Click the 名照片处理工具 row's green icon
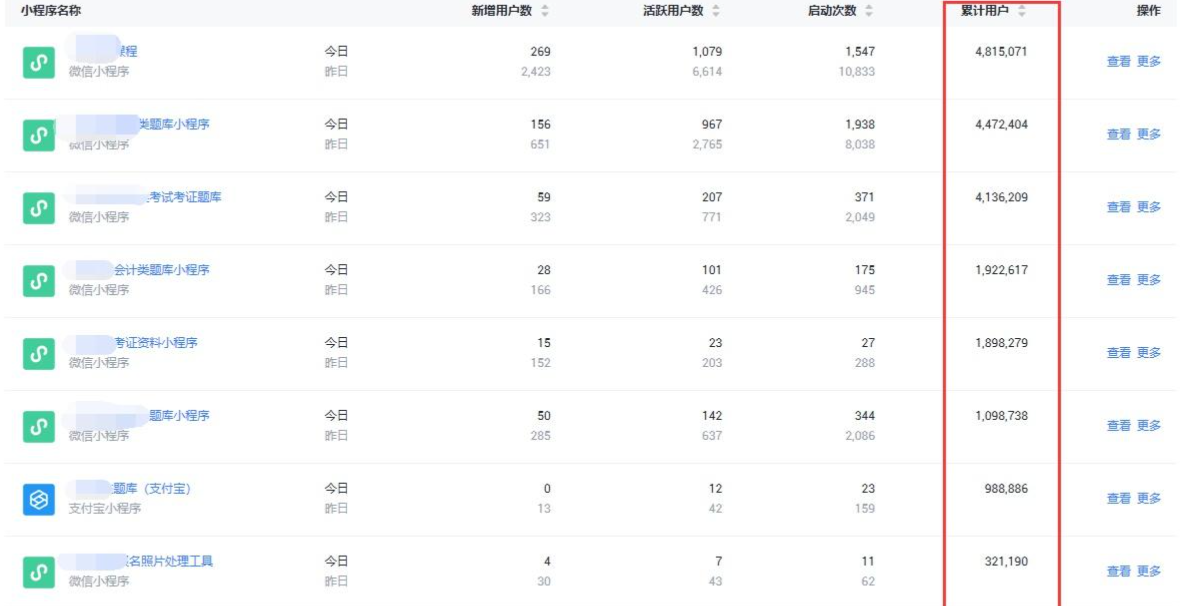The image size is (1182, 606). pyautogui.click(x=38, y=572)
